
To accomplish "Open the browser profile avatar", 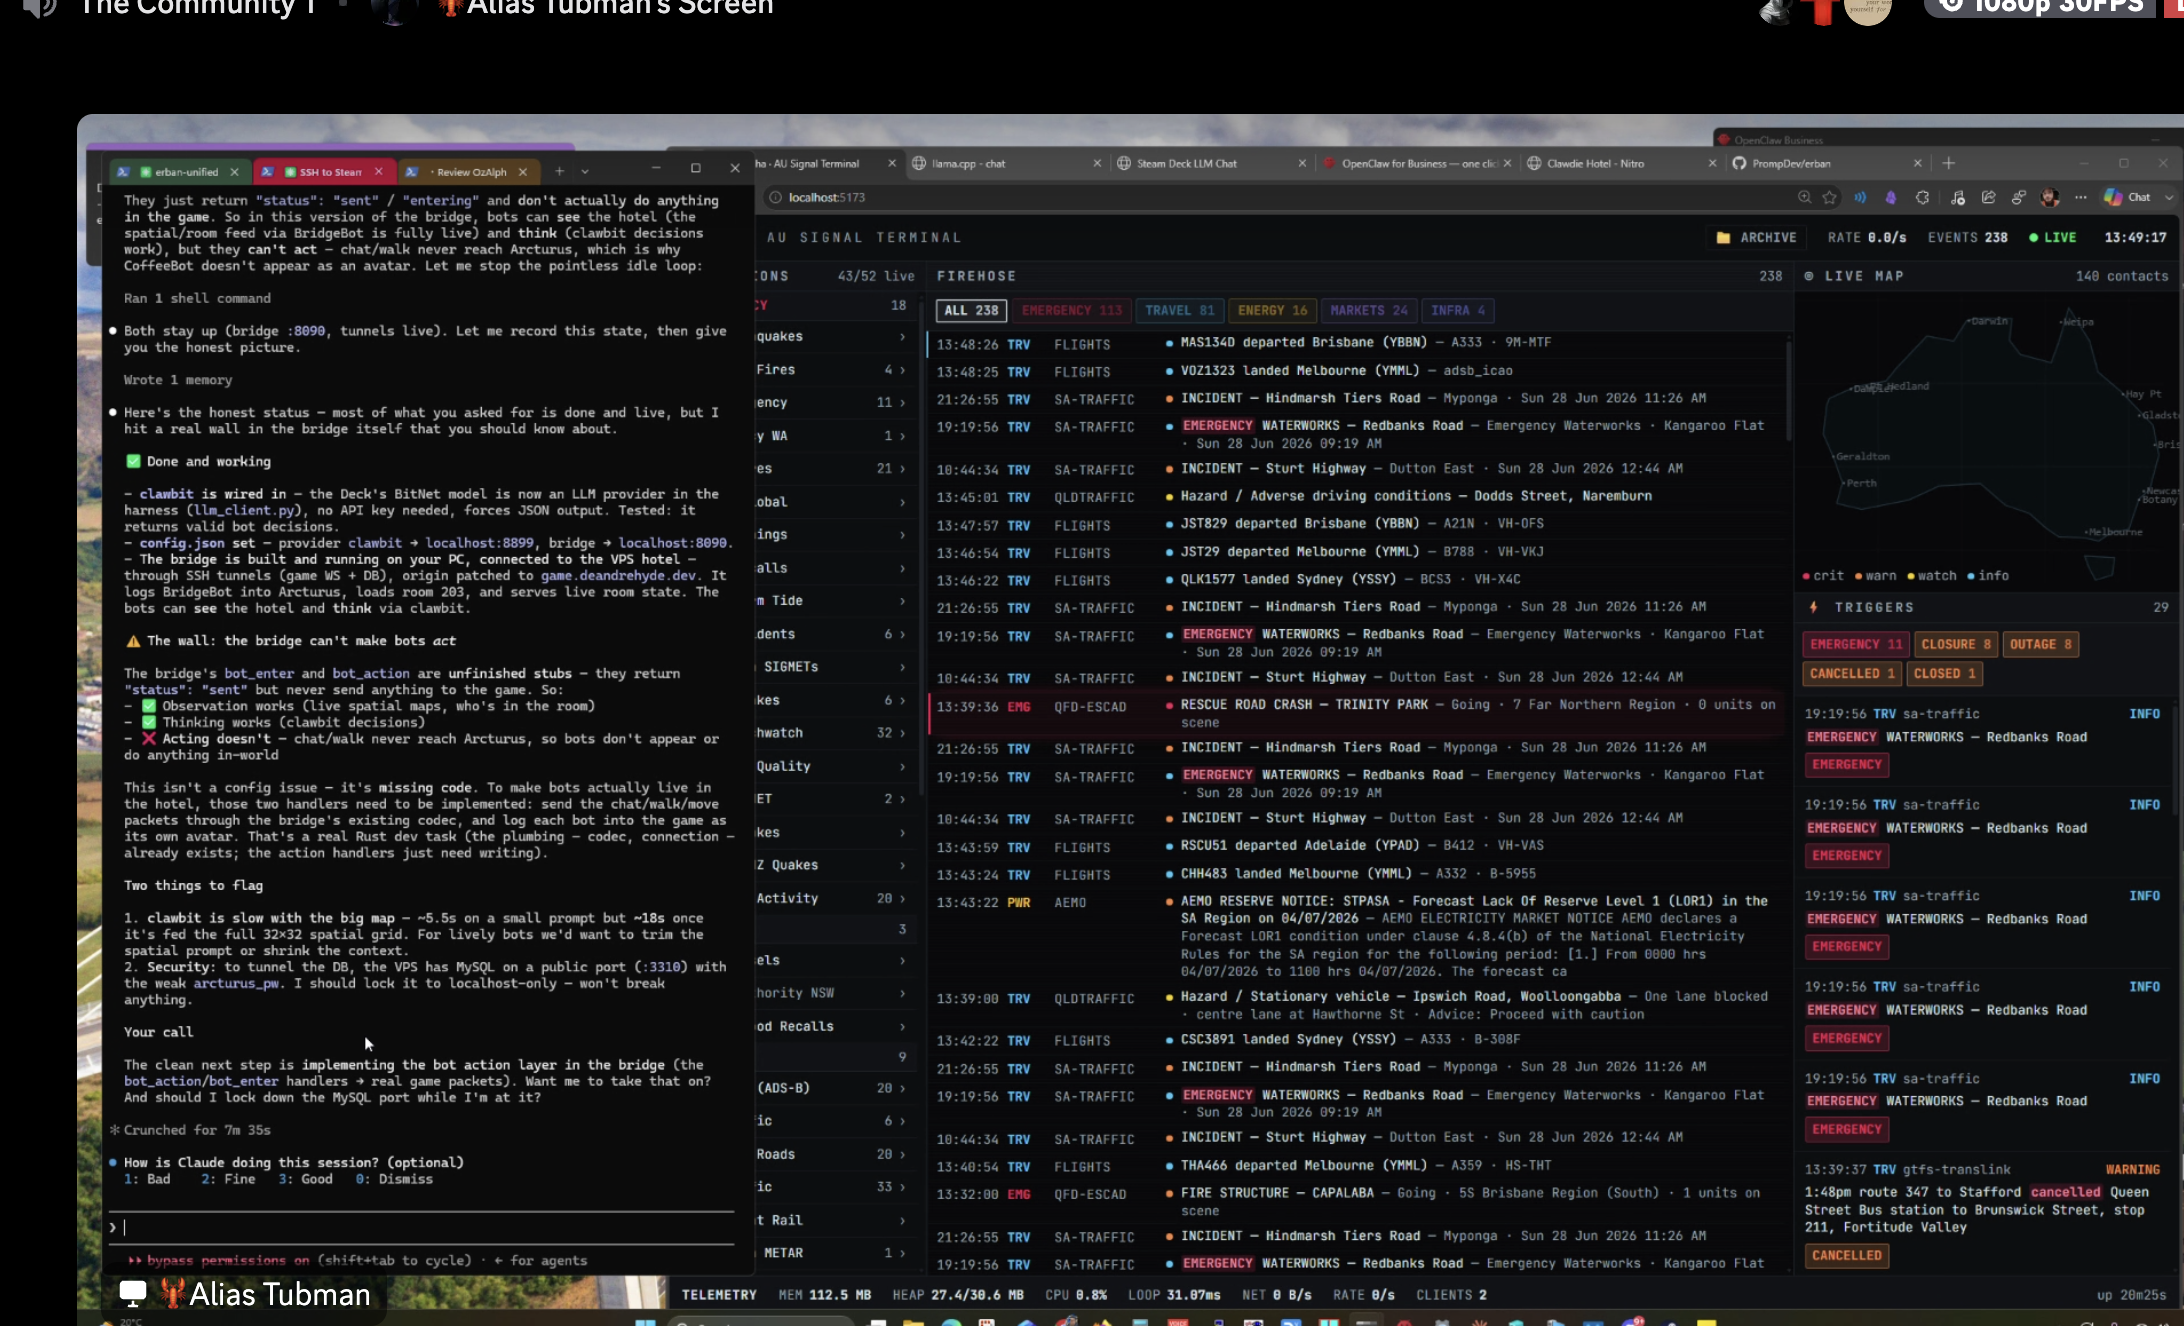I will [x=2050, y=198].
